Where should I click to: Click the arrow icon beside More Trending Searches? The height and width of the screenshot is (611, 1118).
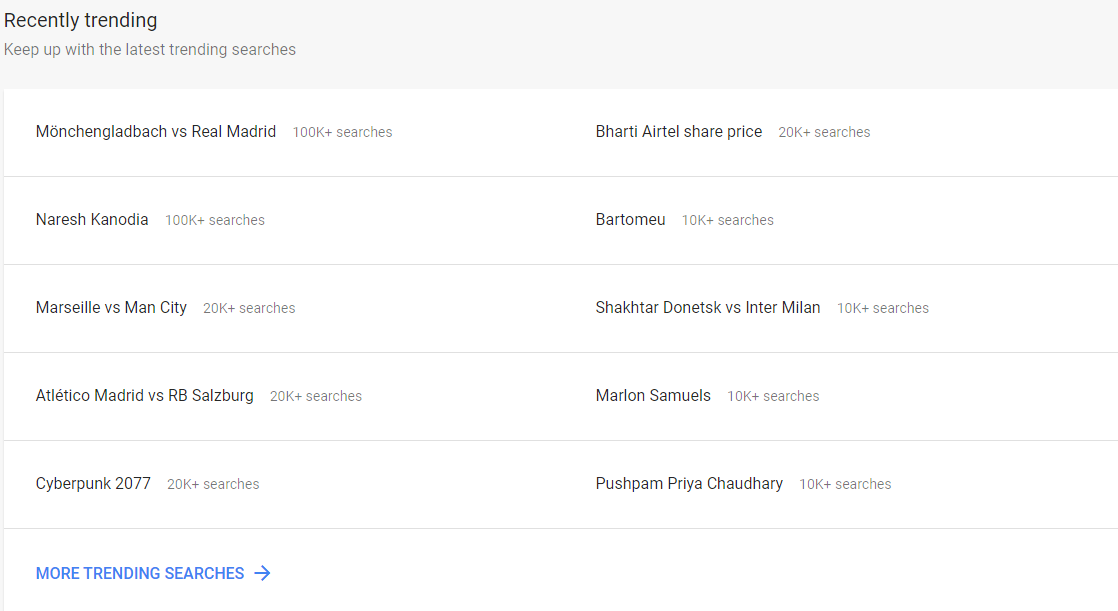(x=262, y=573)
